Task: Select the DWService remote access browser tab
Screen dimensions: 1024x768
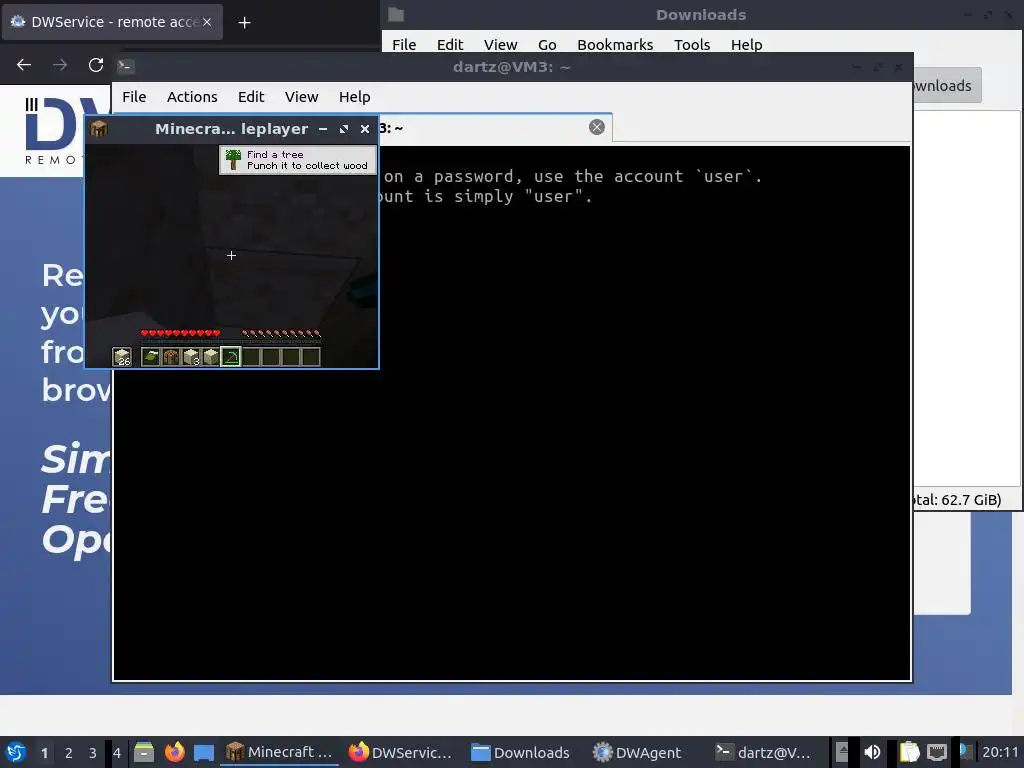Action: pos(112,22)
